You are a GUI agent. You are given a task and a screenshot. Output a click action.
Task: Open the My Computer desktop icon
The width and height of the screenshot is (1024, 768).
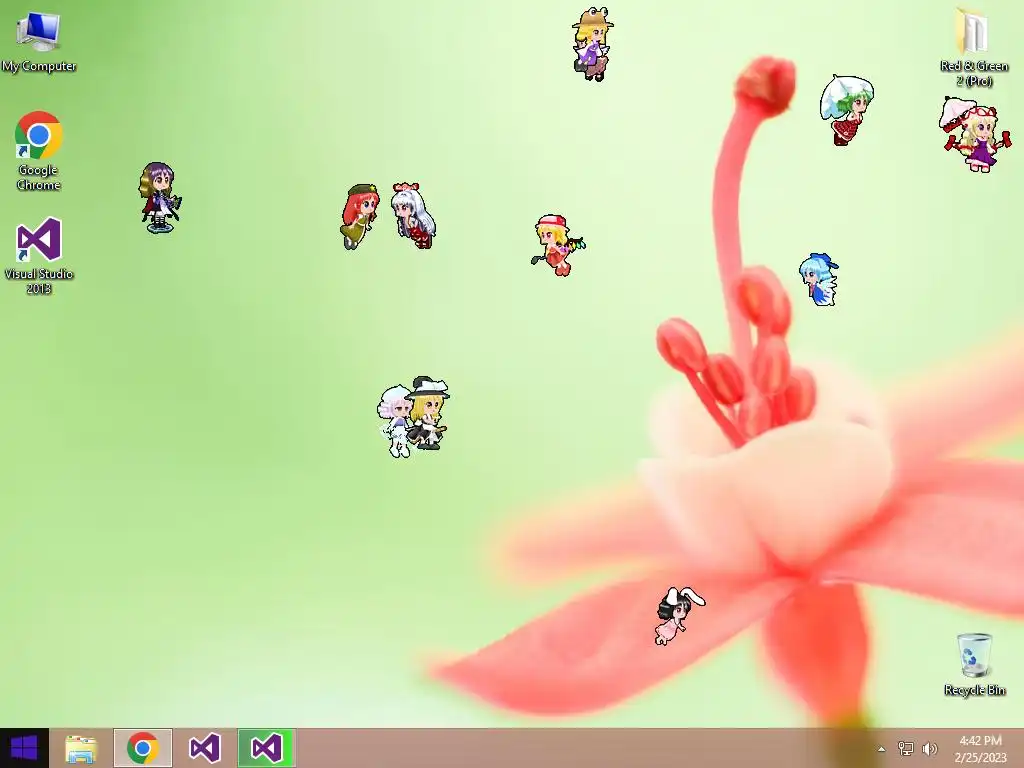[x=39, y=41]
